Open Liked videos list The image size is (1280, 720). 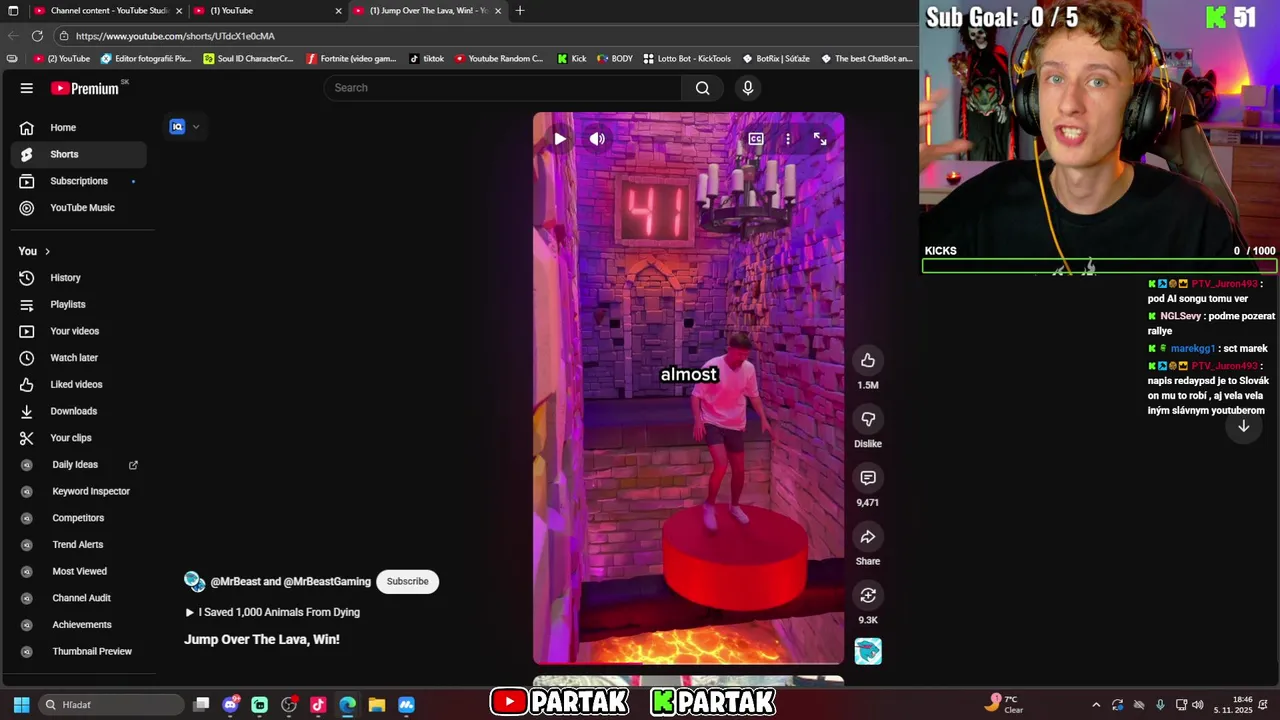tap(78, 384)
